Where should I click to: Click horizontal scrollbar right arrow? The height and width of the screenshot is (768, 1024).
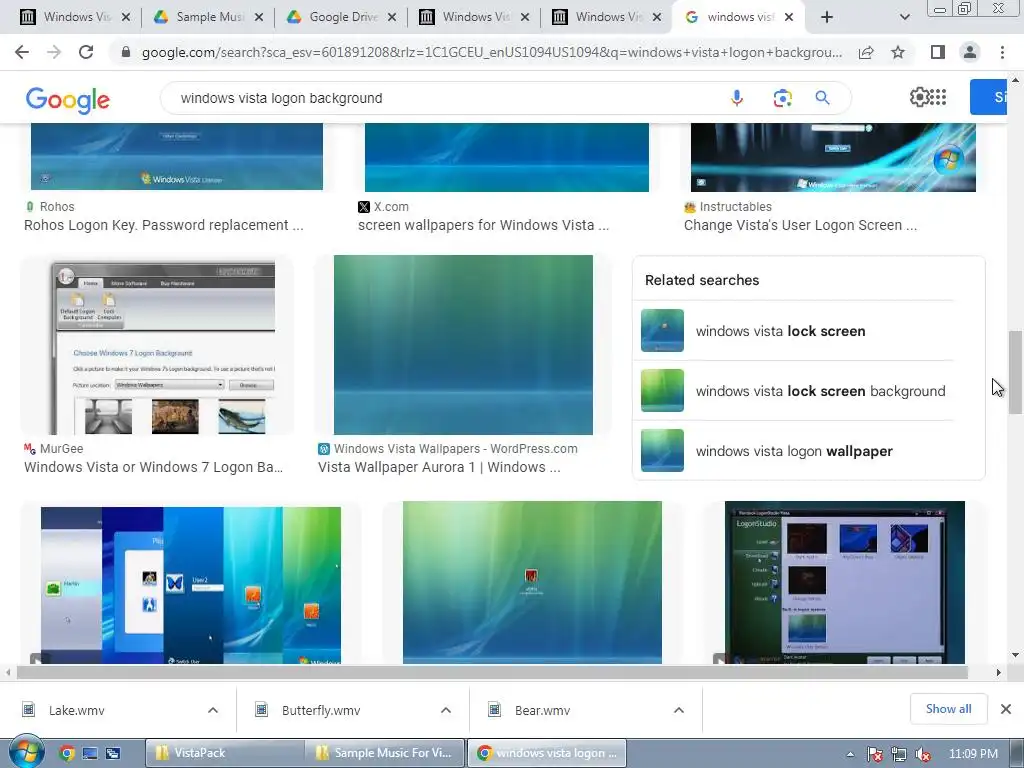click(x=998, y=672)
